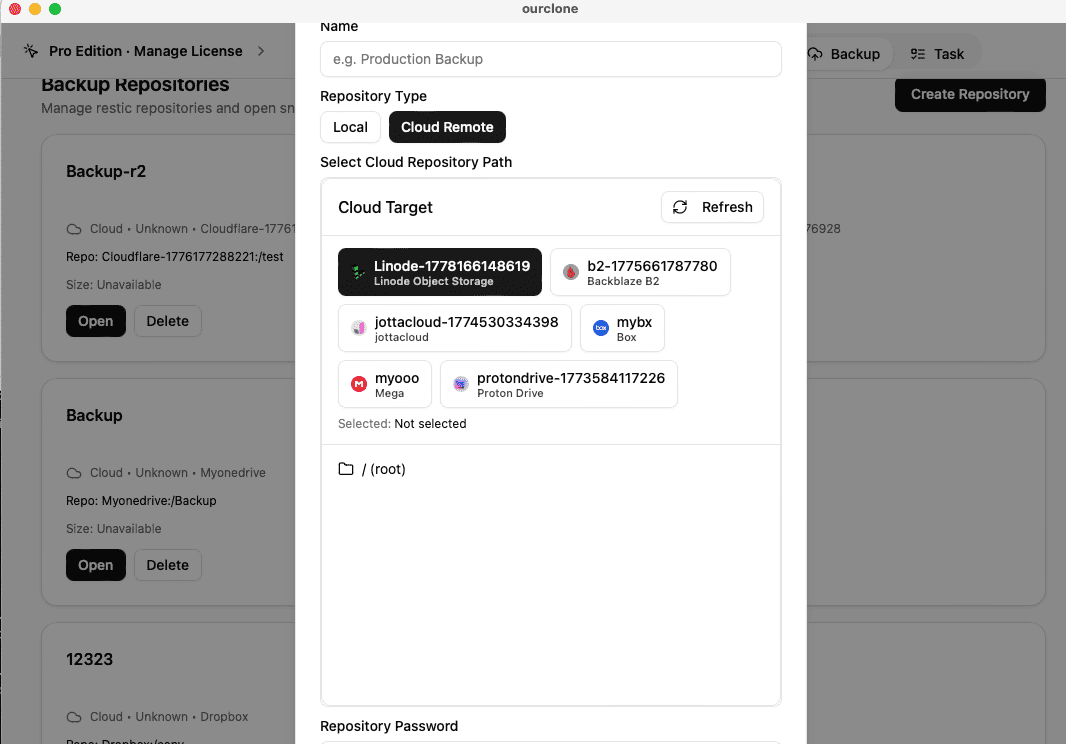
Task: Click the jottacloud logo icon
Action: point(358,328)
